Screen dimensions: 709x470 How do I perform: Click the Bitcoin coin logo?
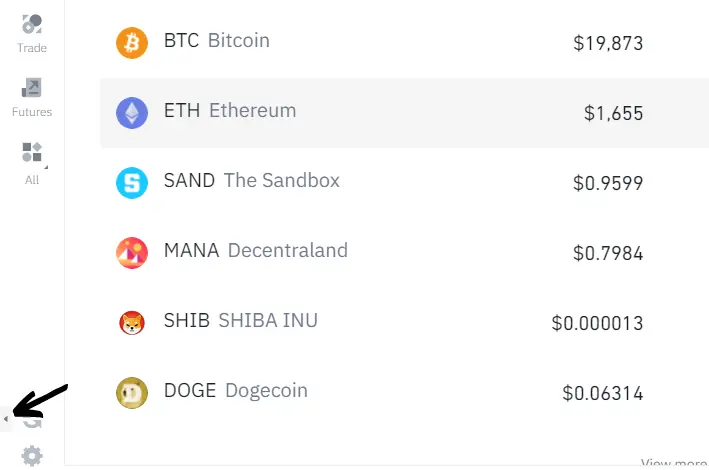132,43
